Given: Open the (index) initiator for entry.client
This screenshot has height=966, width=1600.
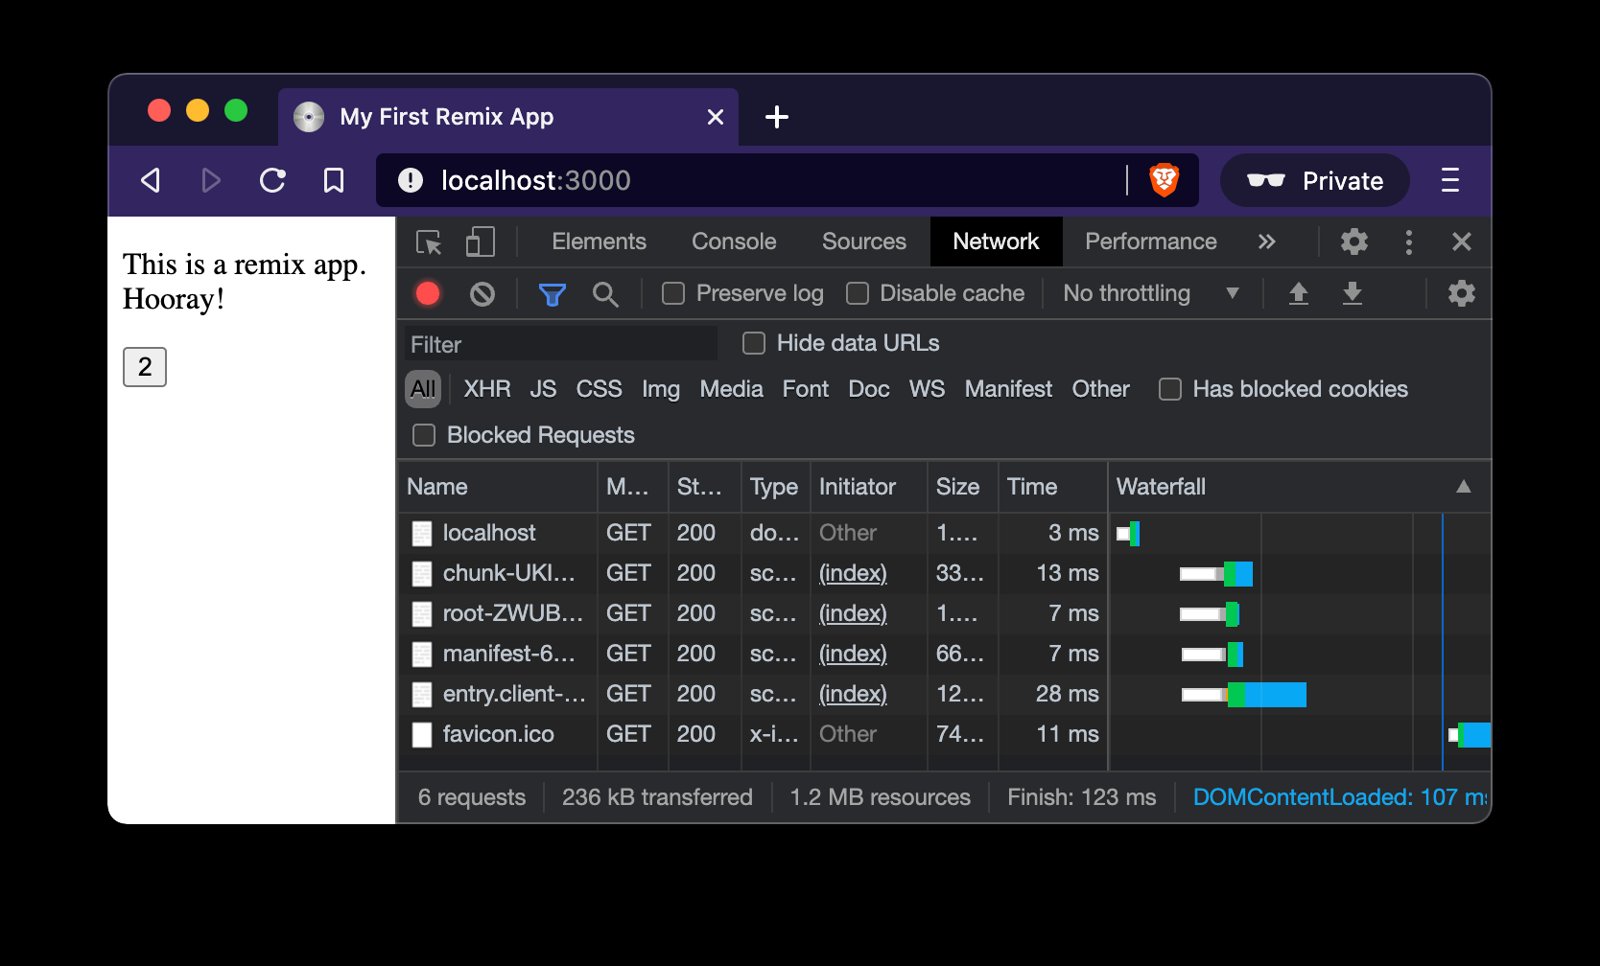Looking at the screenshot, I should click(x=853, y=695).
